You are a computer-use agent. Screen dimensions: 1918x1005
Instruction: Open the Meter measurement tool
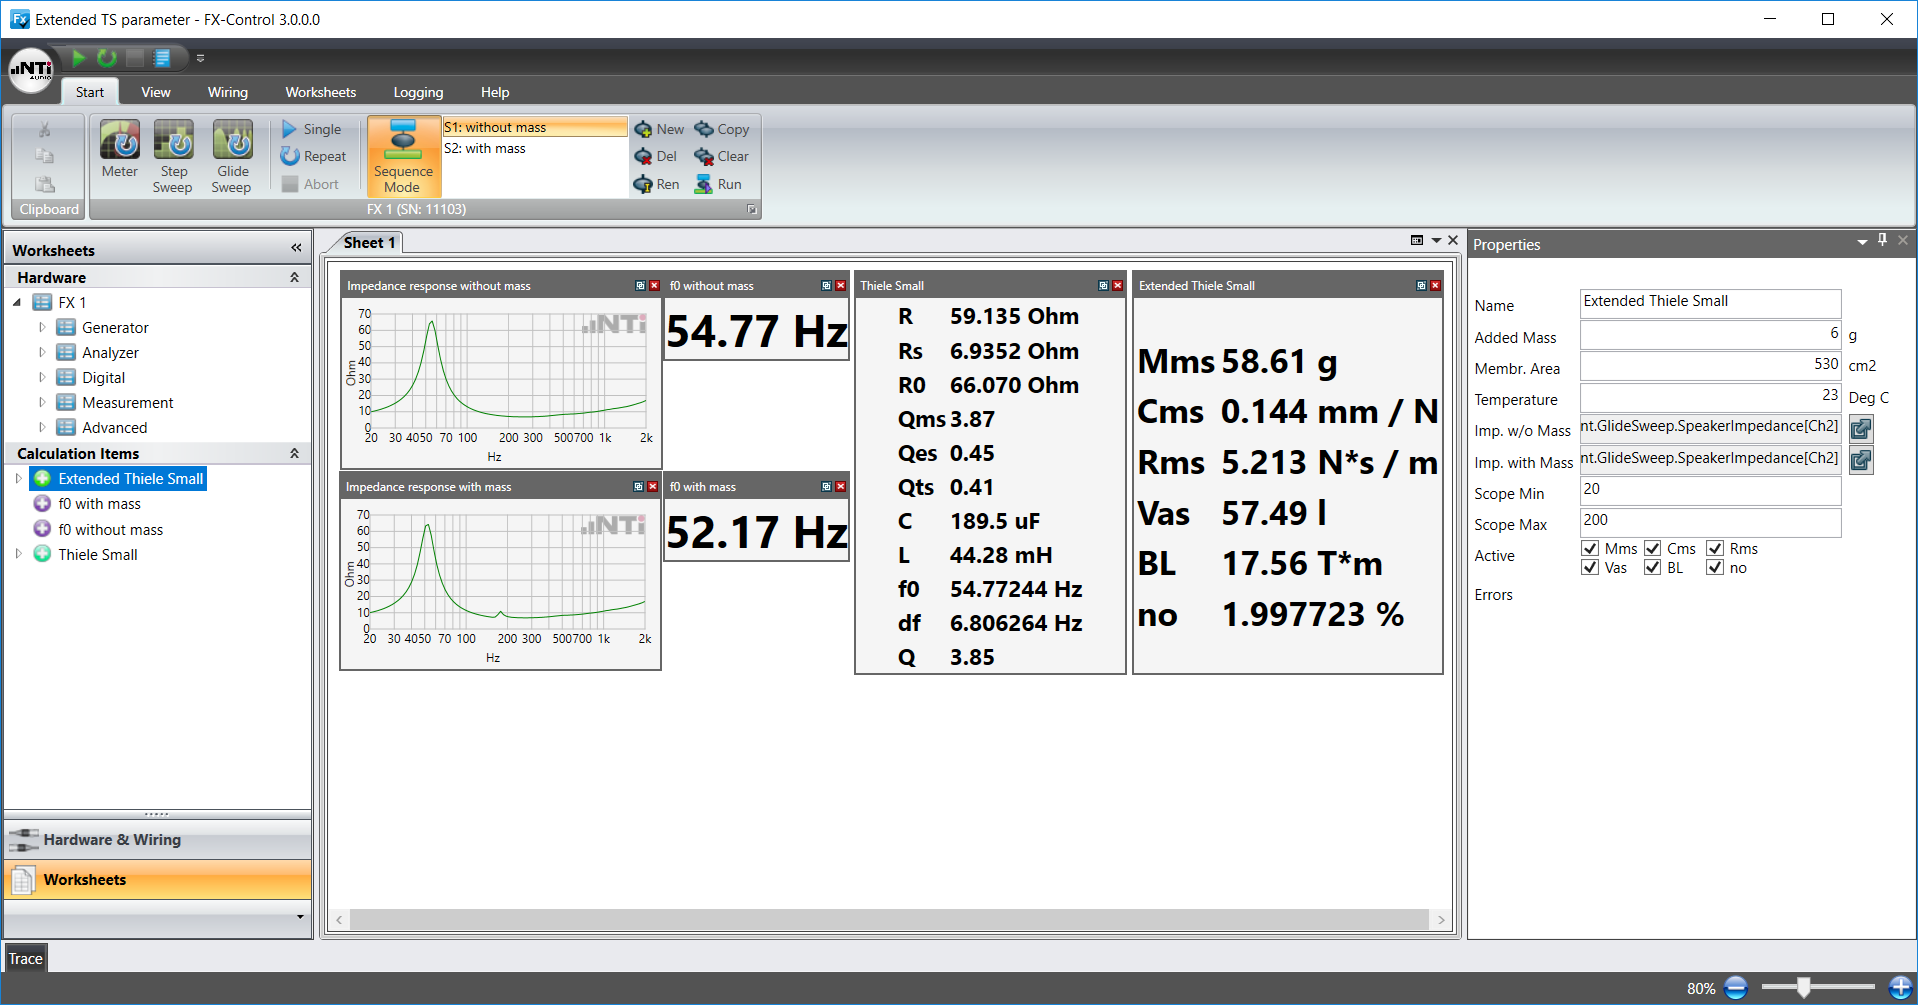pyautogui.click(x=119, y=149)
